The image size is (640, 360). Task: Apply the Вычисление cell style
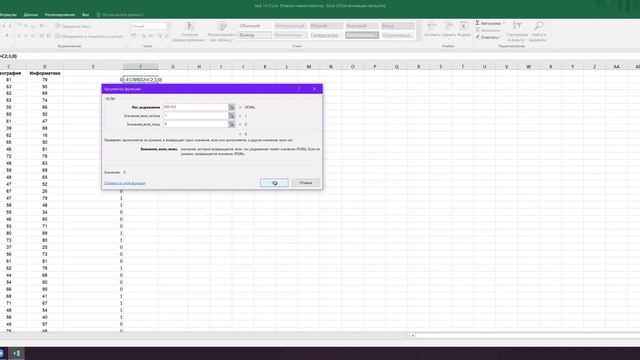pos(290,35)
